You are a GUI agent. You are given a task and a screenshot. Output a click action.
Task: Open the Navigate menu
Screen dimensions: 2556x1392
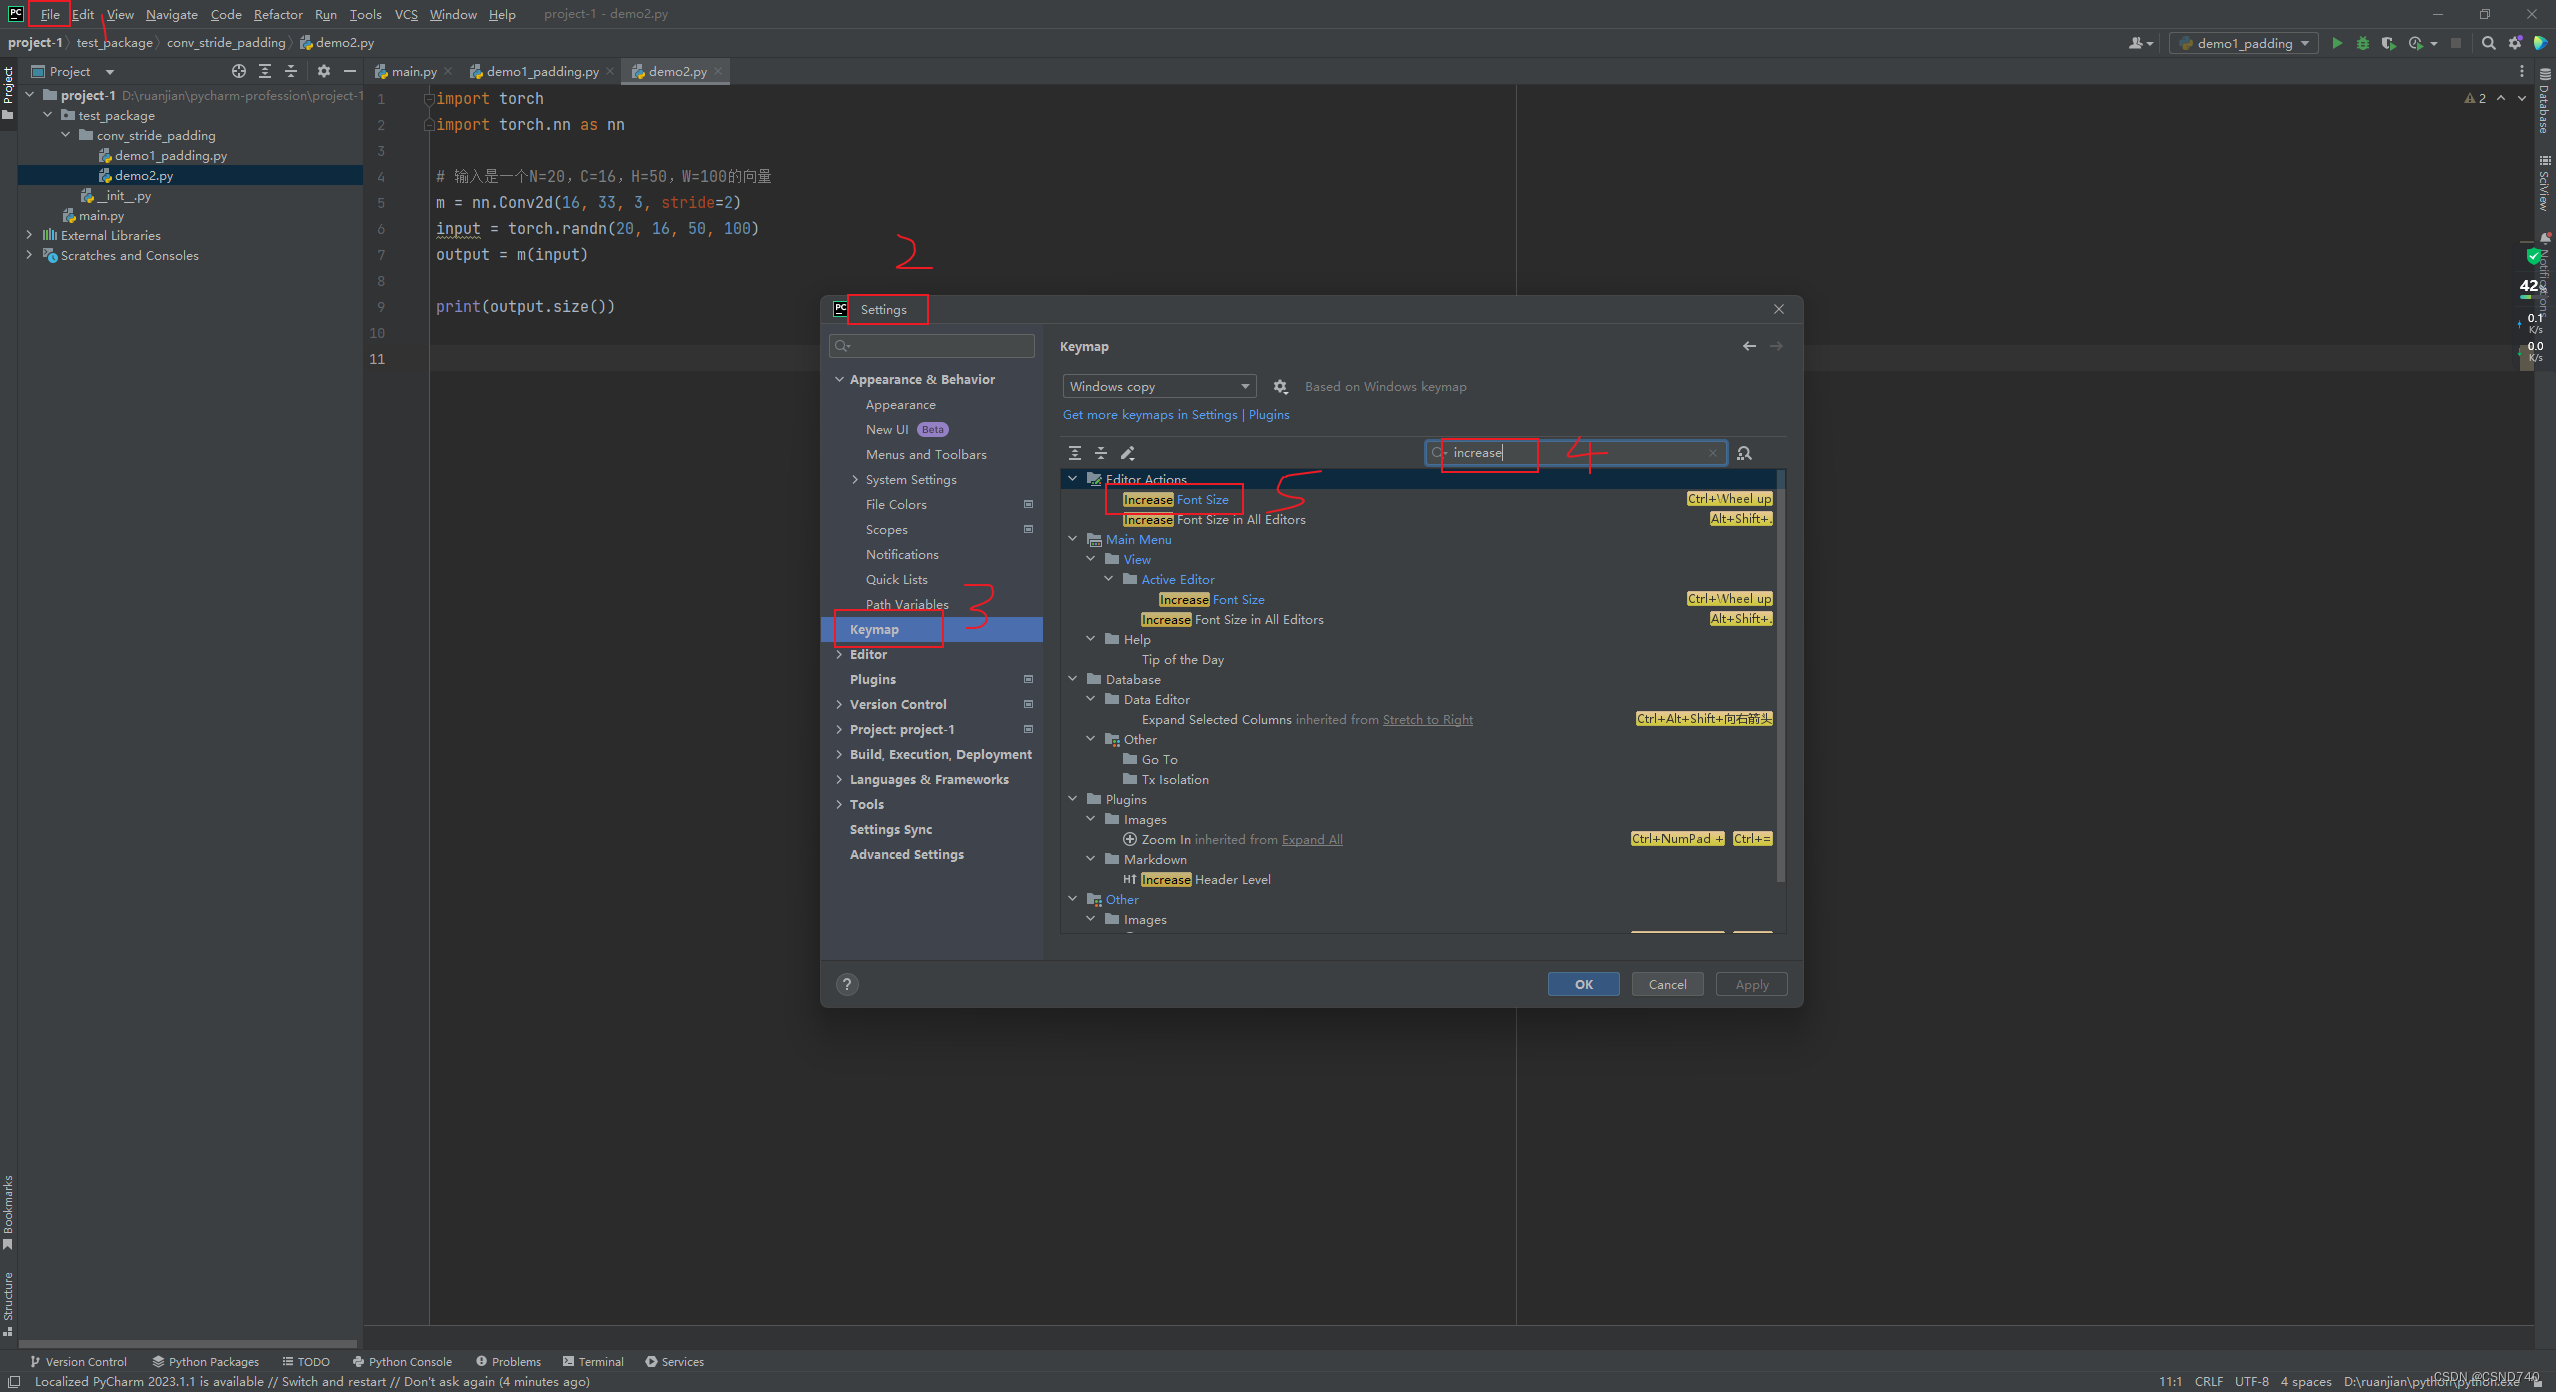171,14
